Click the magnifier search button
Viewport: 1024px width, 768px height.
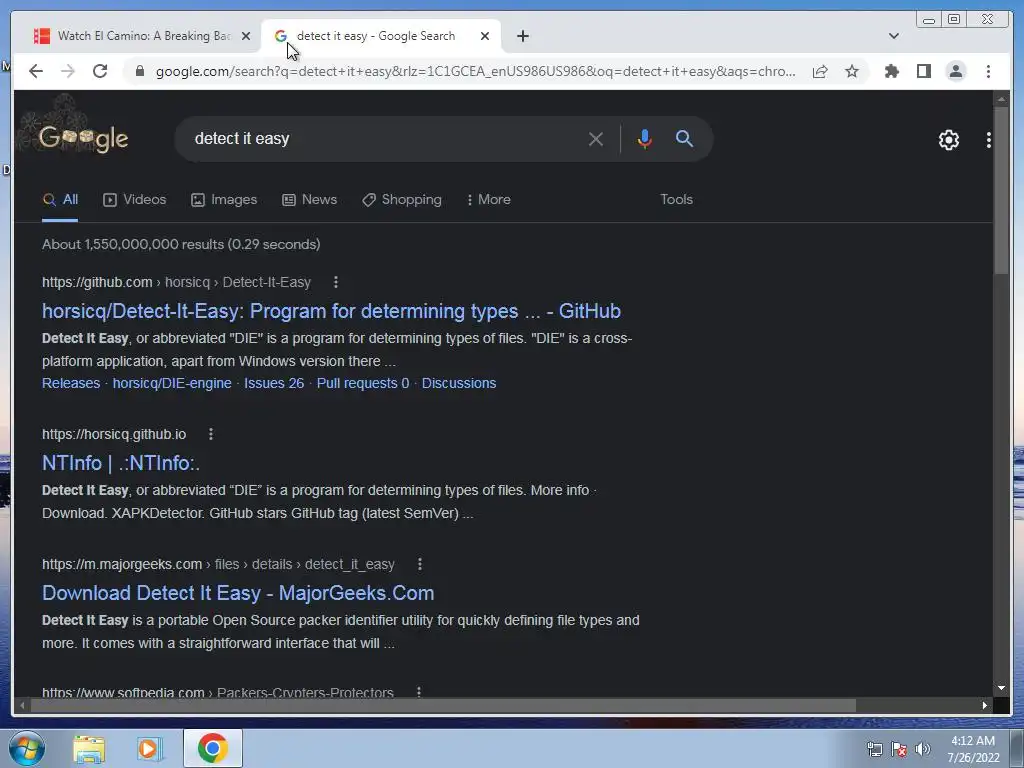click(684, 138)
